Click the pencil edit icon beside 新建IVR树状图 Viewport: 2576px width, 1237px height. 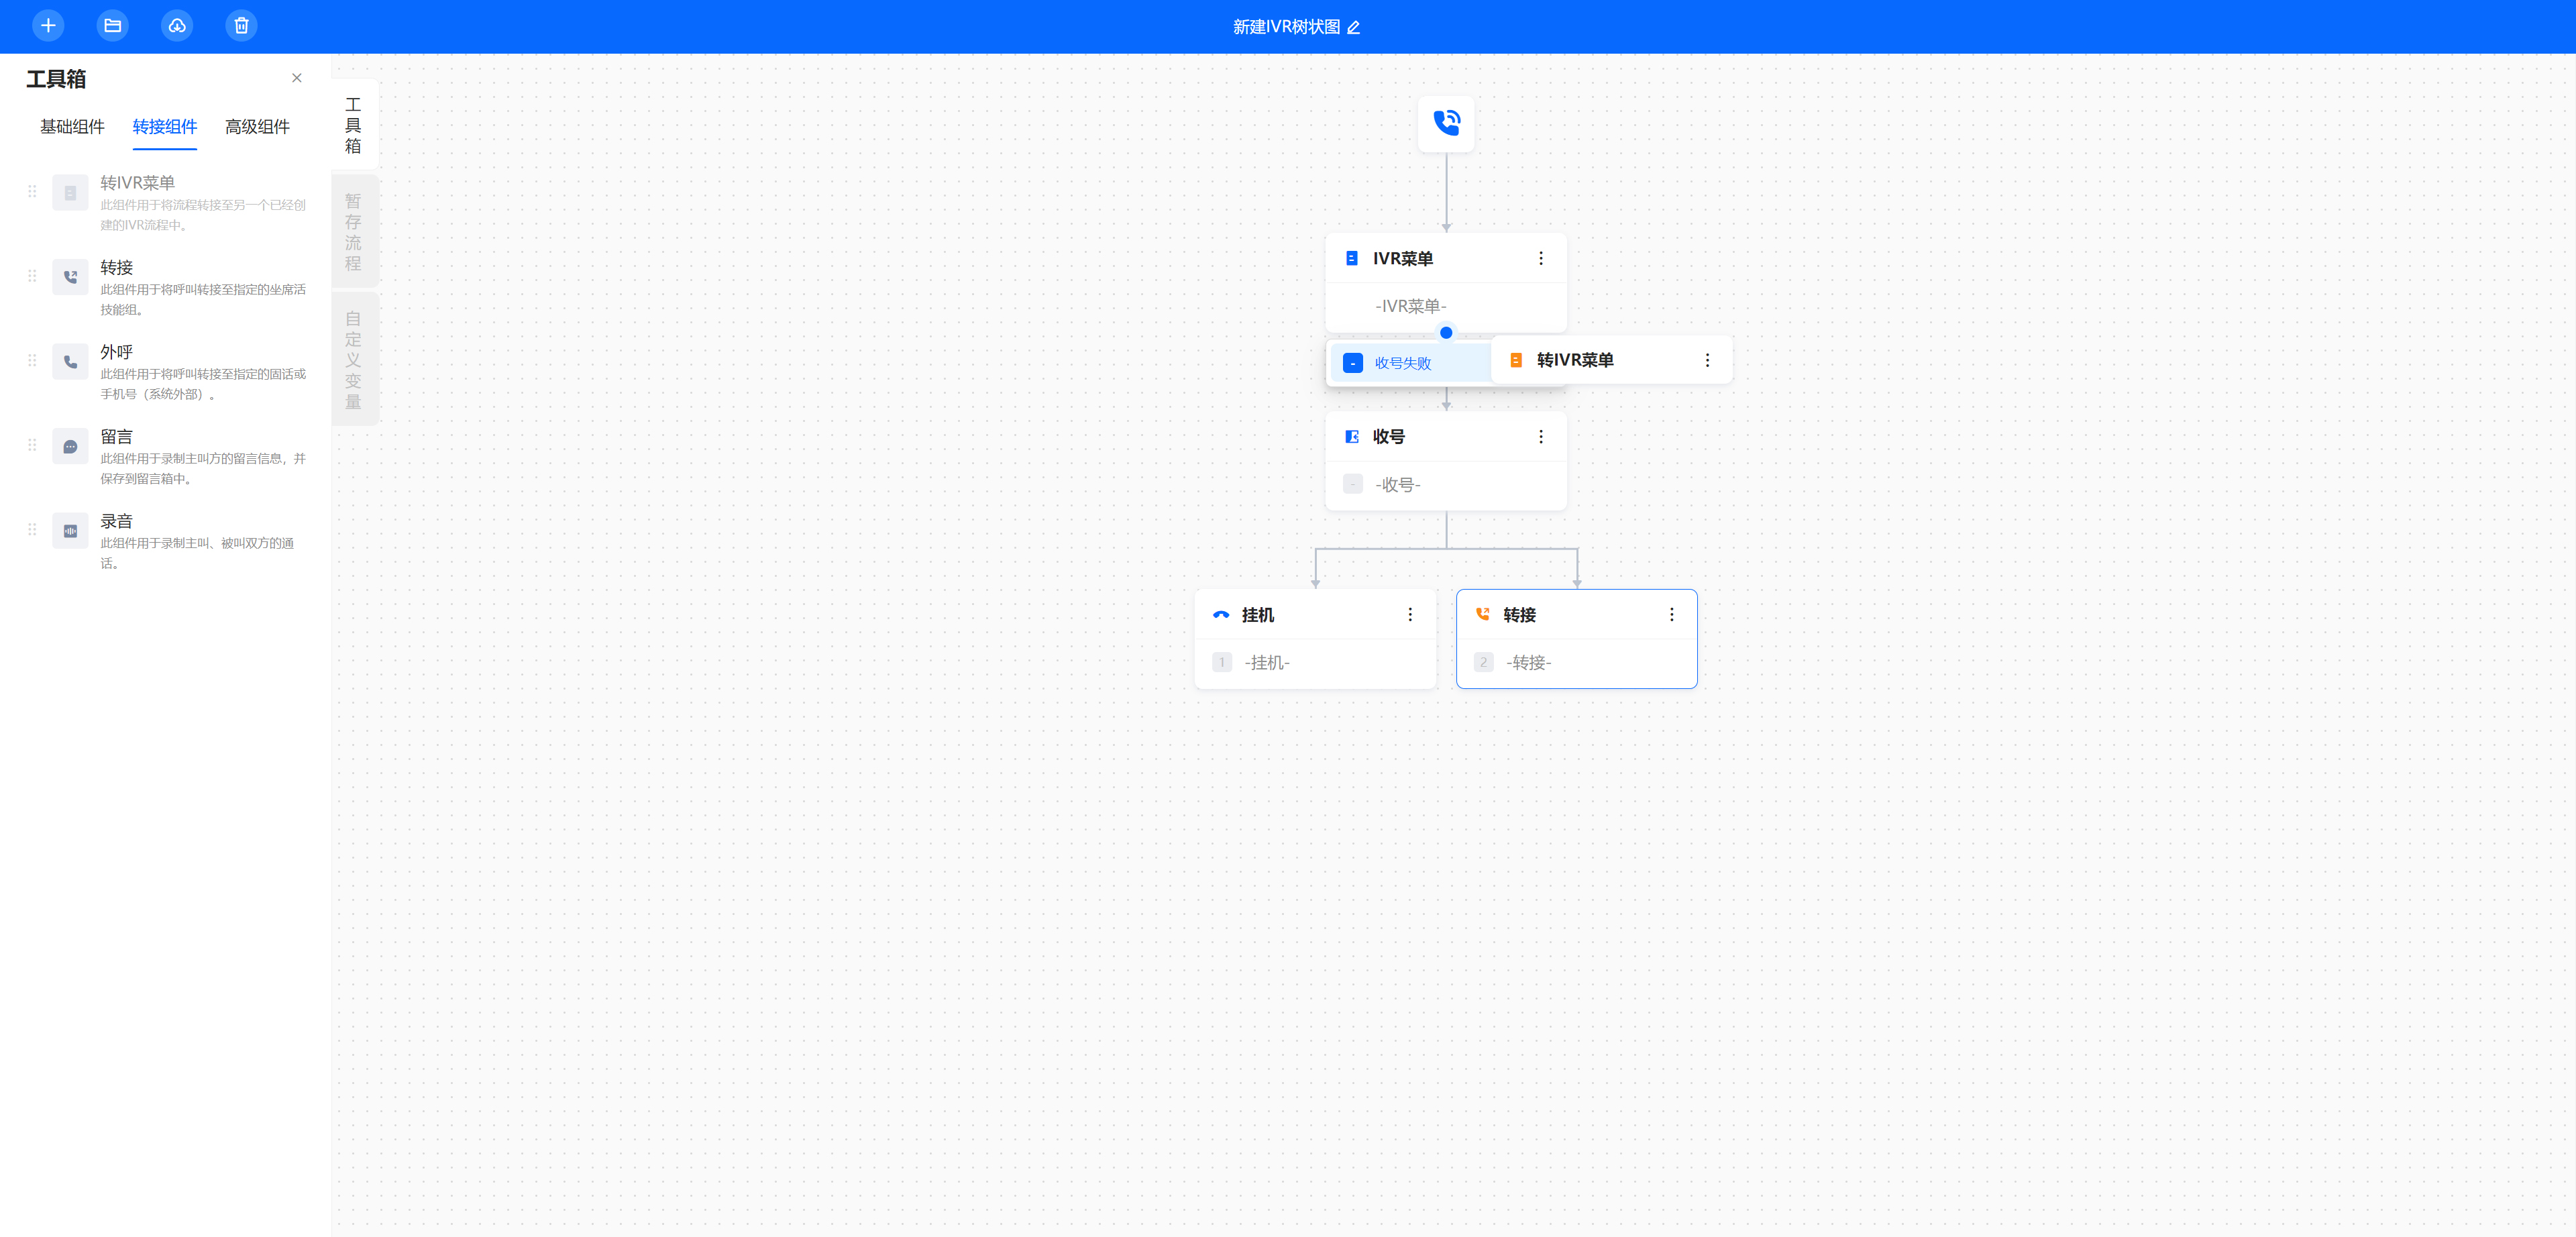coord(1353,27)
